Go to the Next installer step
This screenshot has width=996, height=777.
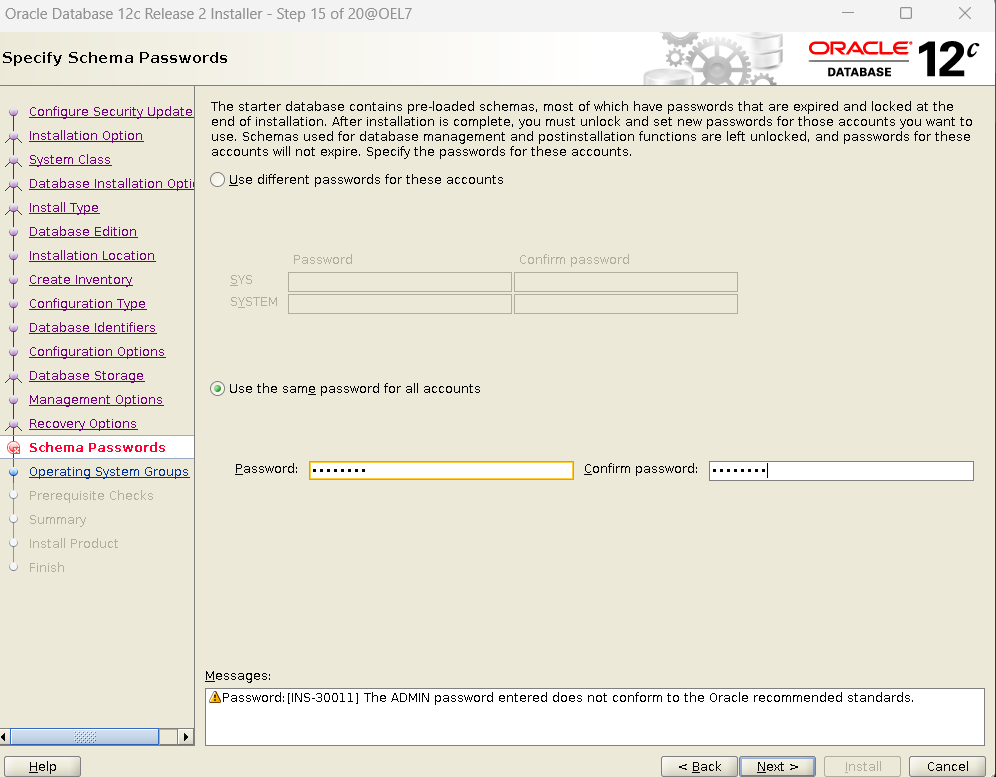click(x=777, y=766)
